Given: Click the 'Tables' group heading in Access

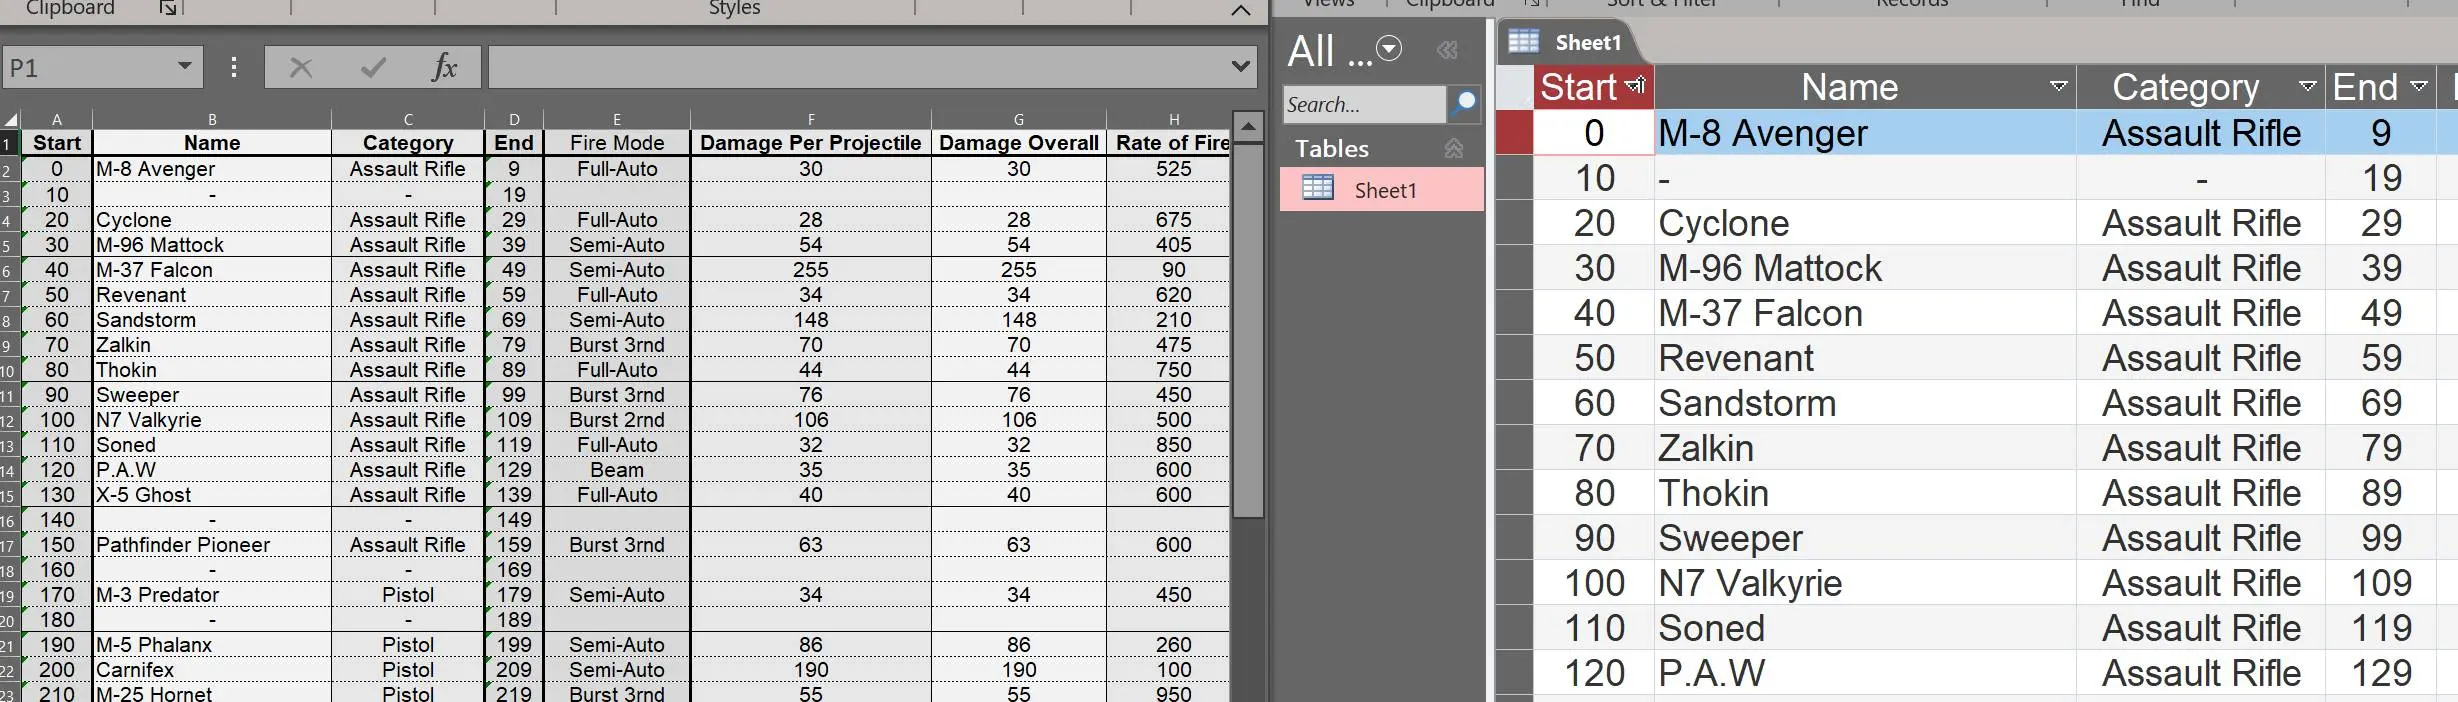Looking at the screenshot, I should pyautogui.click(x=1331, y=148).
